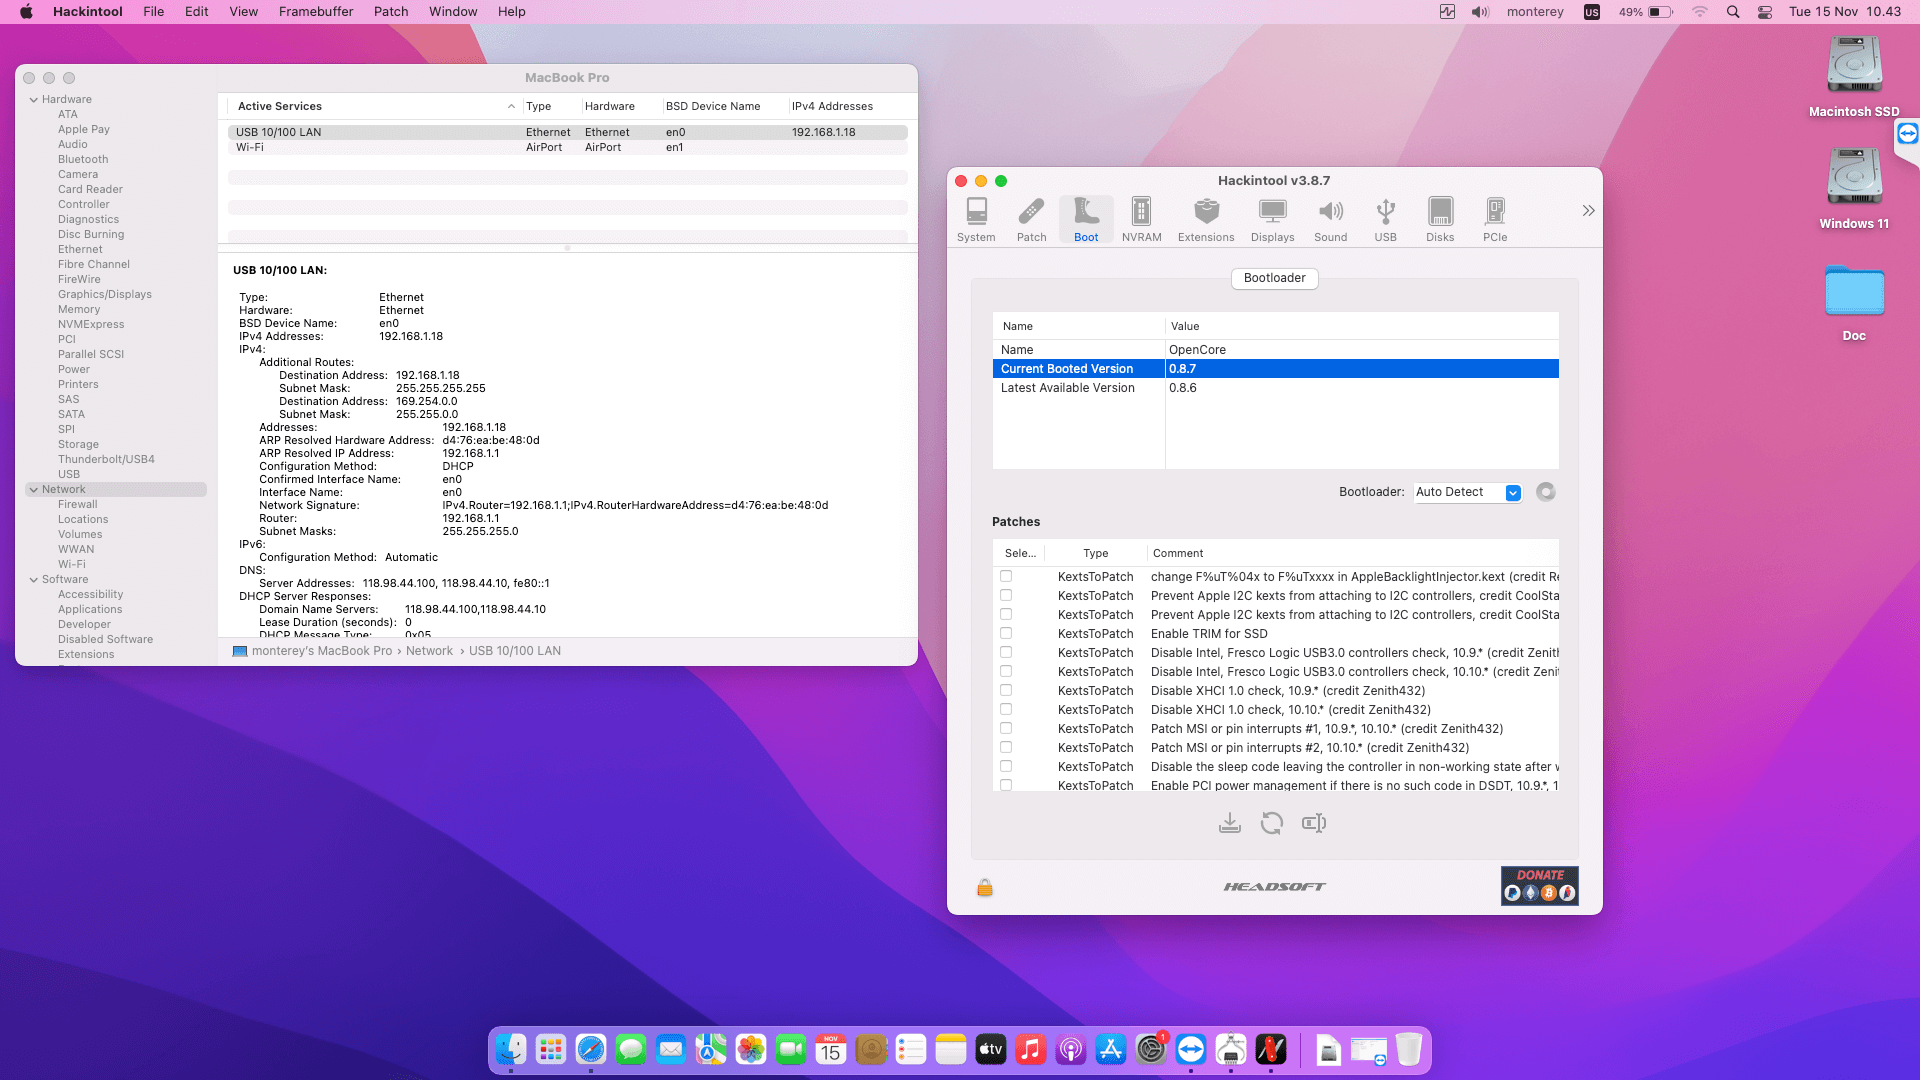This screenshot has height=1080, width=1920.
Task: Select Graphics/Displays in the Hardware sidebar
Action: point(105,295)
